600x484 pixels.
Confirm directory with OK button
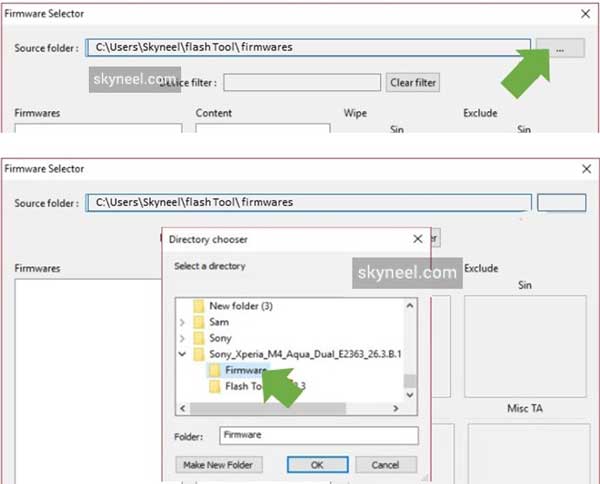[x=318, y=464]
